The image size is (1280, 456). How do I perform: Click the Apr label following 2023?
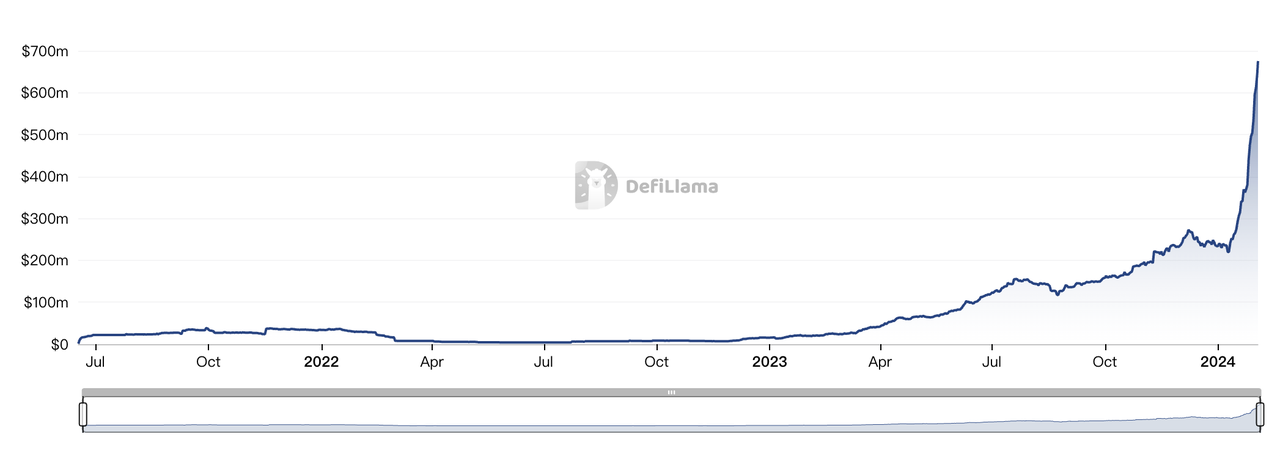[x=880, y=362]
